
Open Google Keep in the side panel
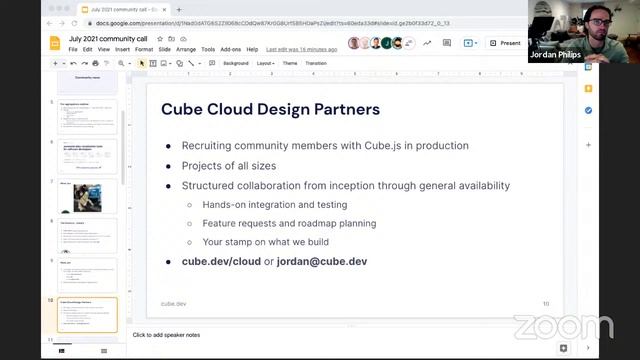pyautogui.click(x=588, y=89)
